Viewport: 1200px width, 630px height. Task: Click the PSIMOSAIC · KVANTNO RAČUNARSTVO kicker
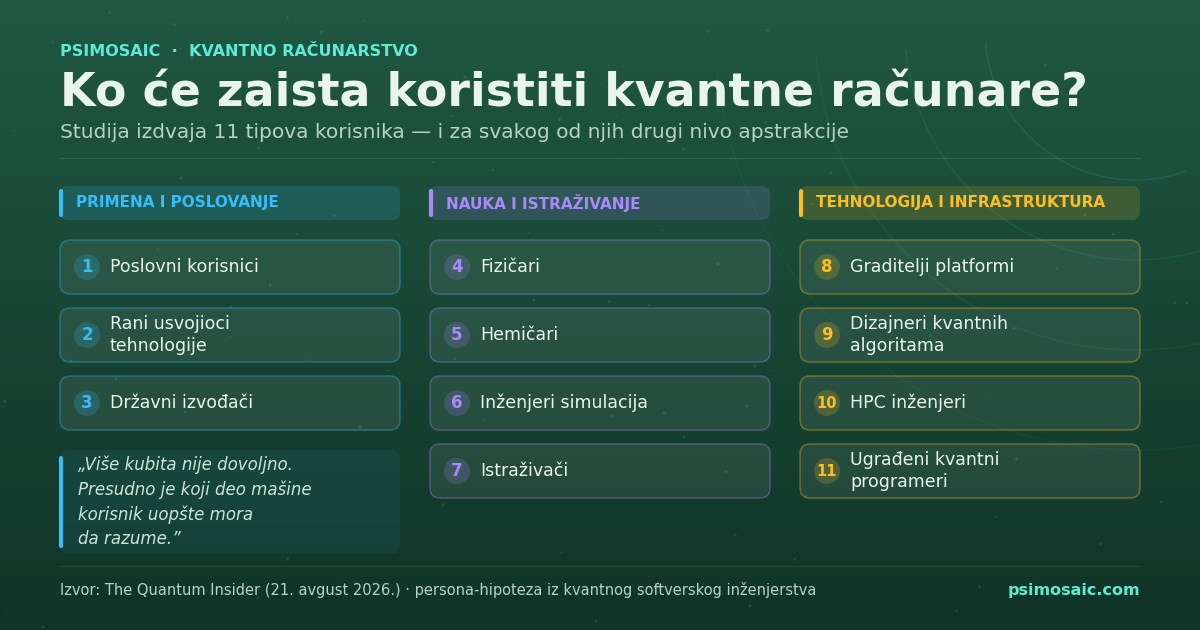point(239,50)
